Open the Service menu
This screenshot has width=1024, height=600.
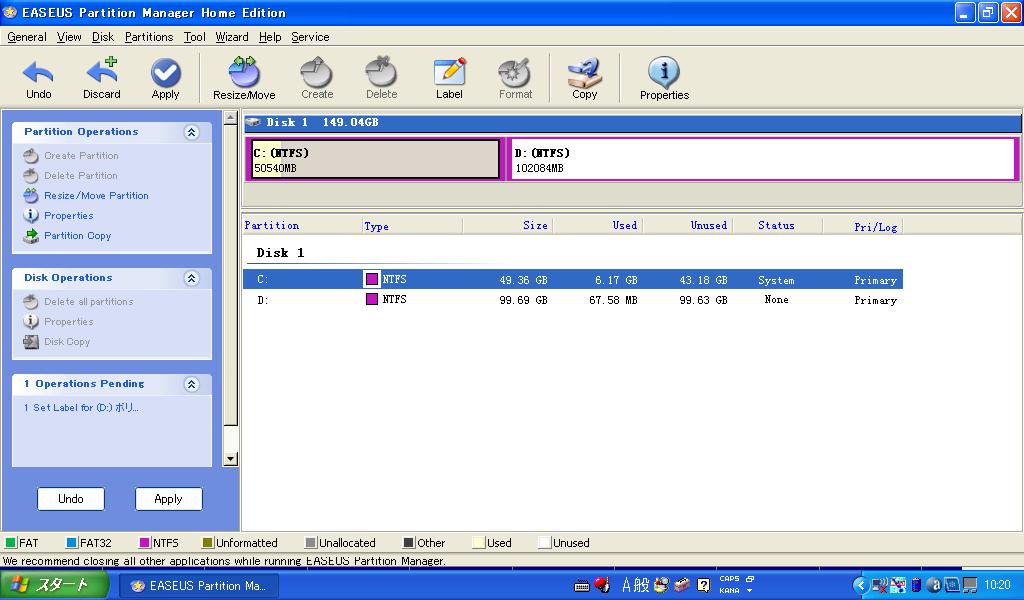(x=310, y=37)
